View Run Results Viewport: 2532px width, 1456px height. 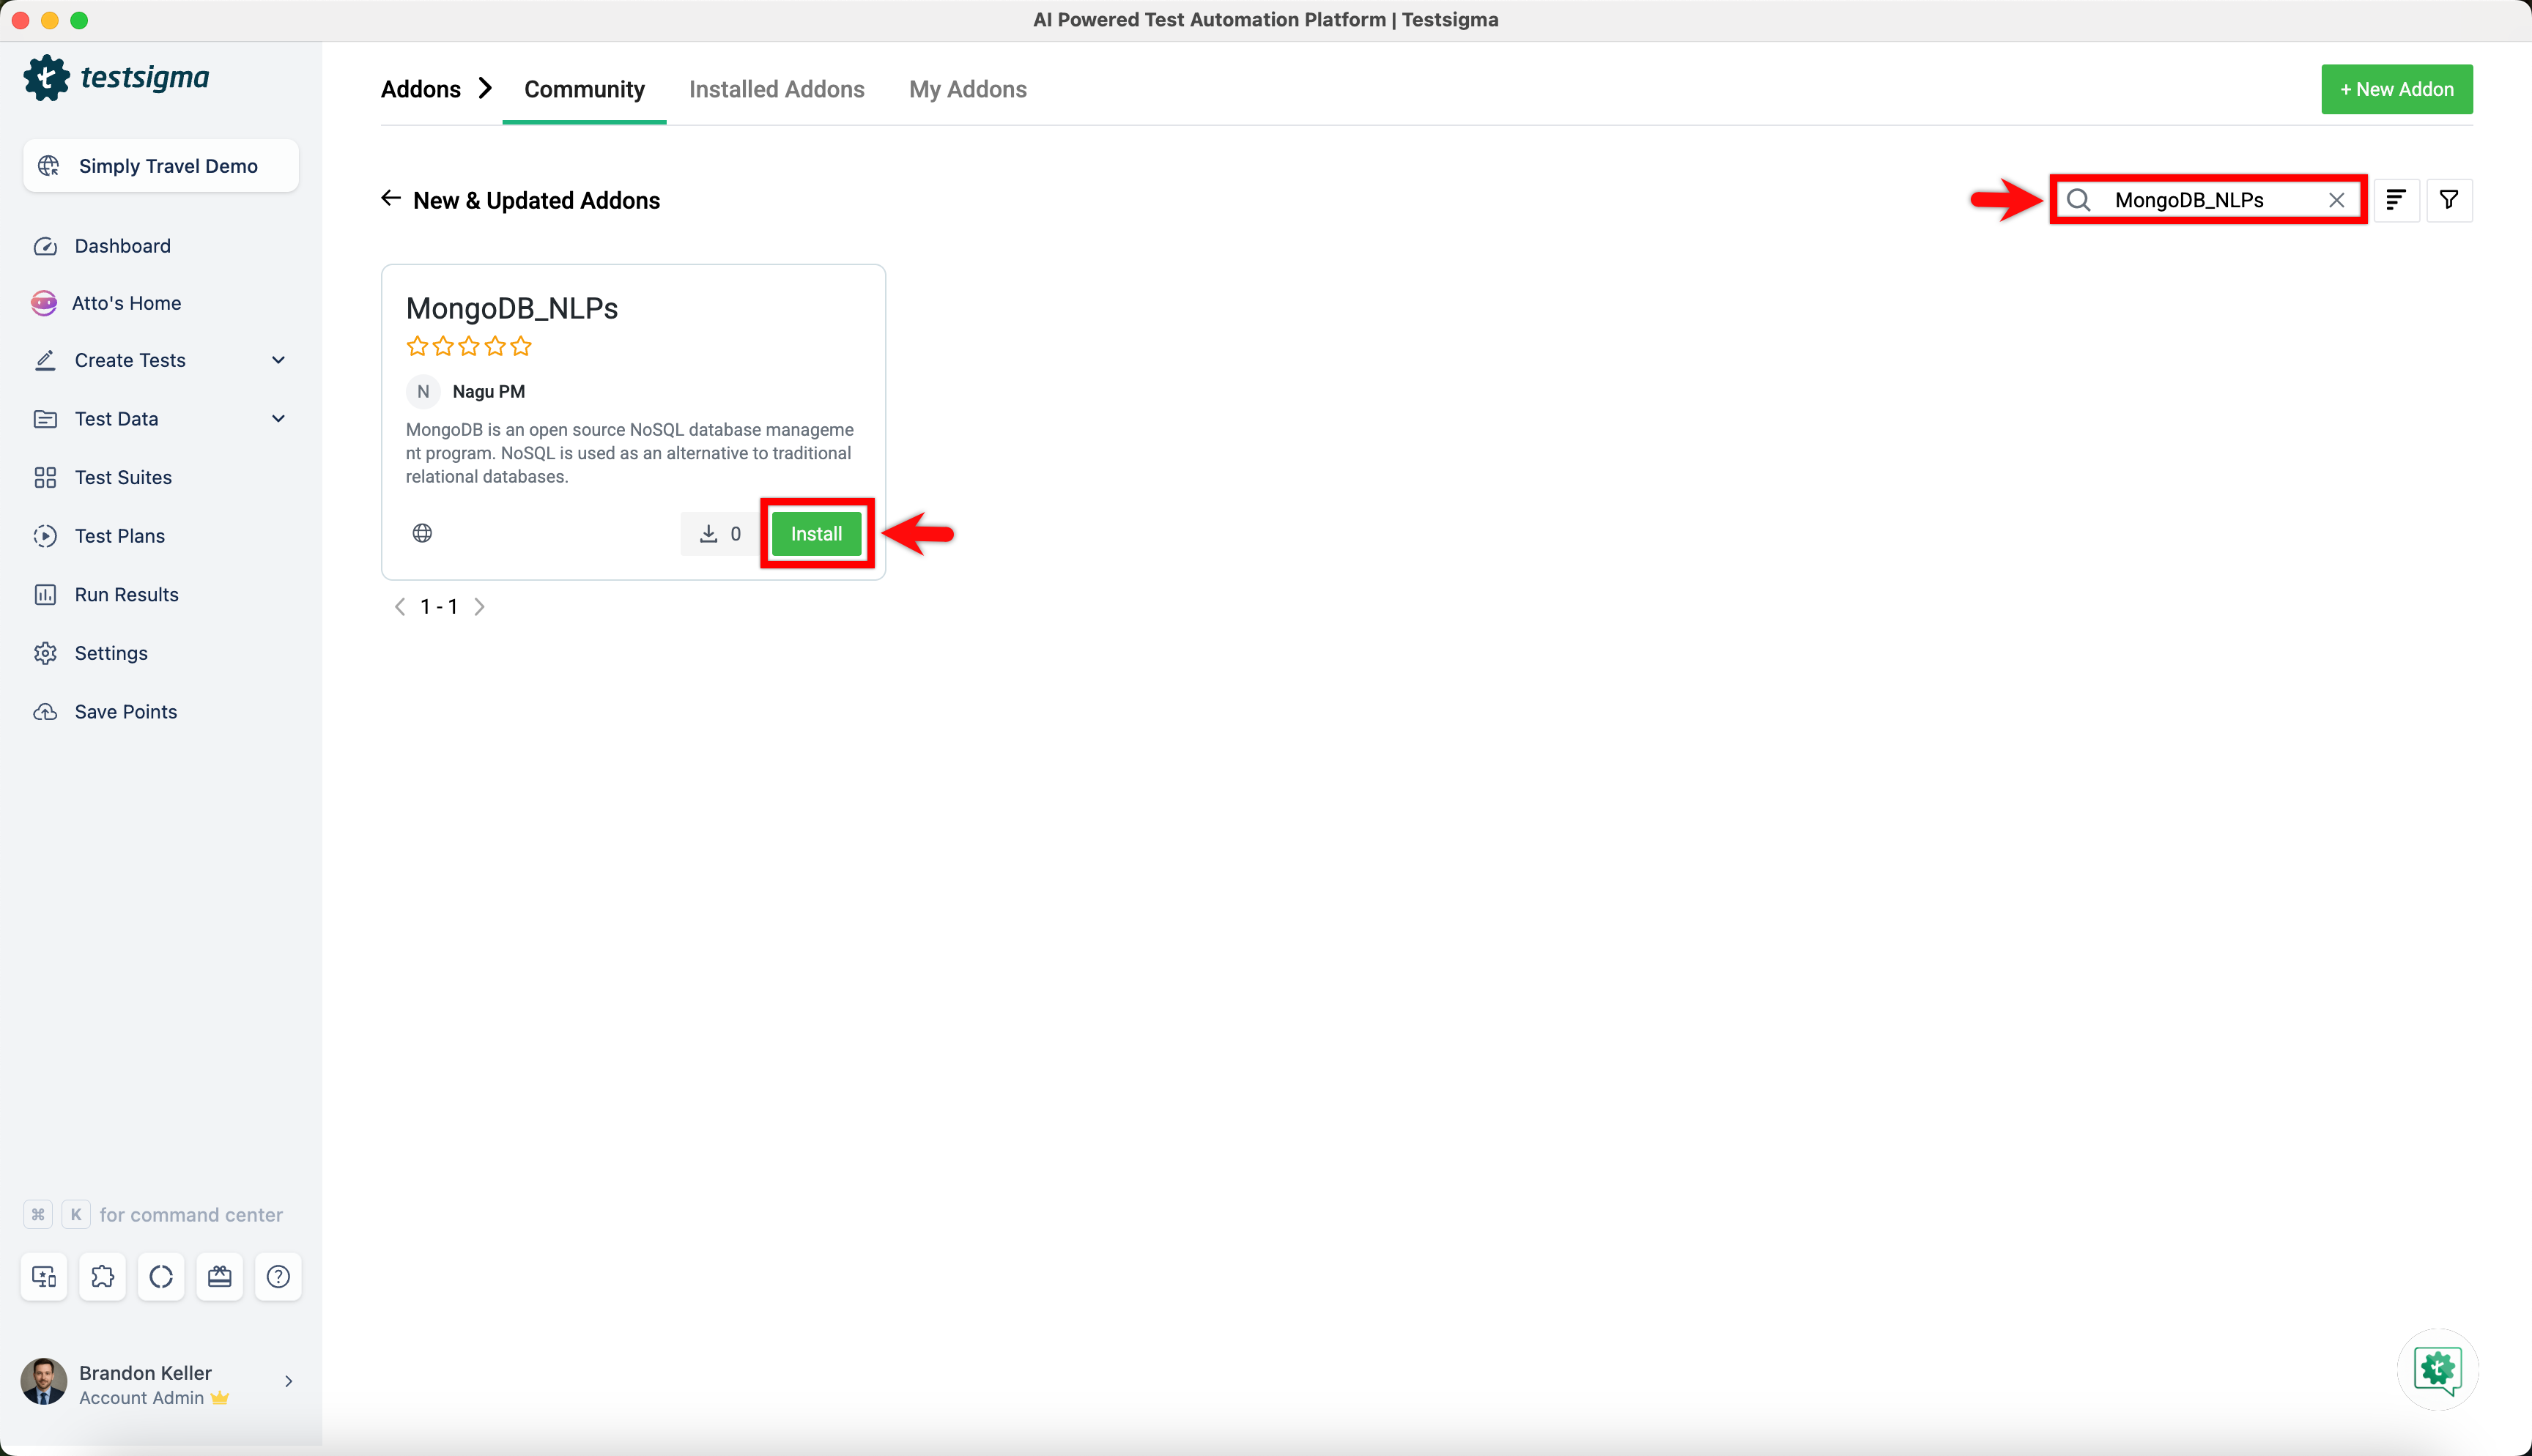pyautogui.click(x=126, y=594)
